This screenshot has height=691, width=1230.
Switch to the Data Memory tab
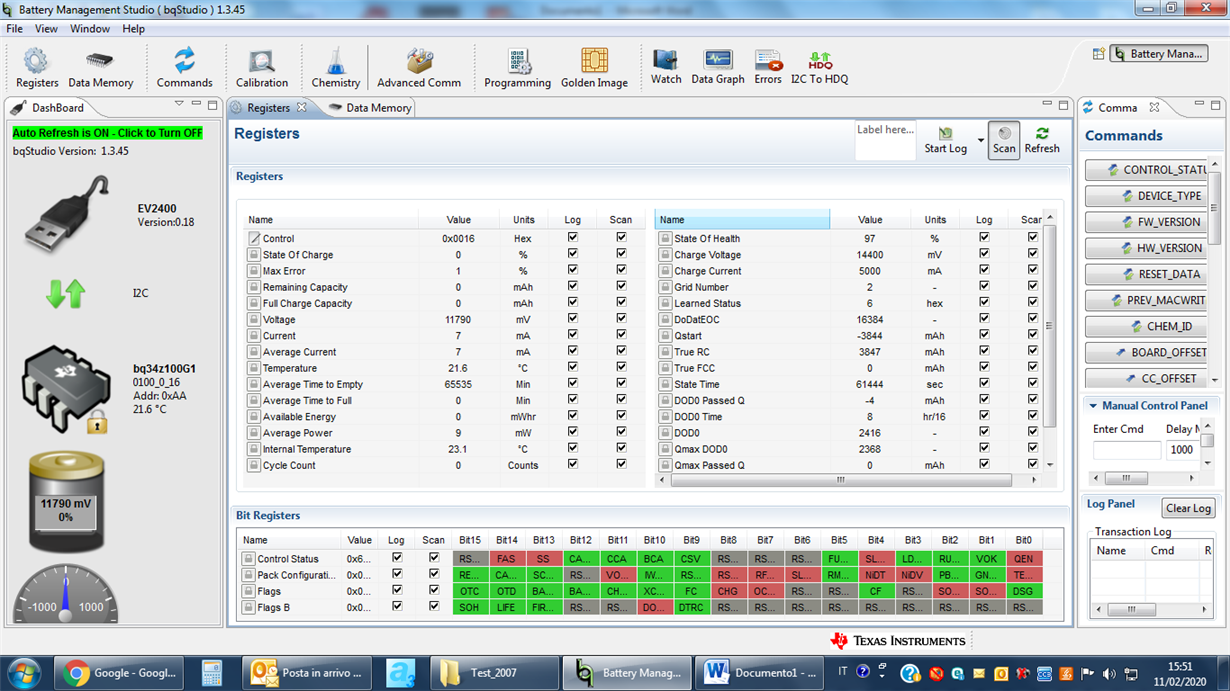pos(369,108)
